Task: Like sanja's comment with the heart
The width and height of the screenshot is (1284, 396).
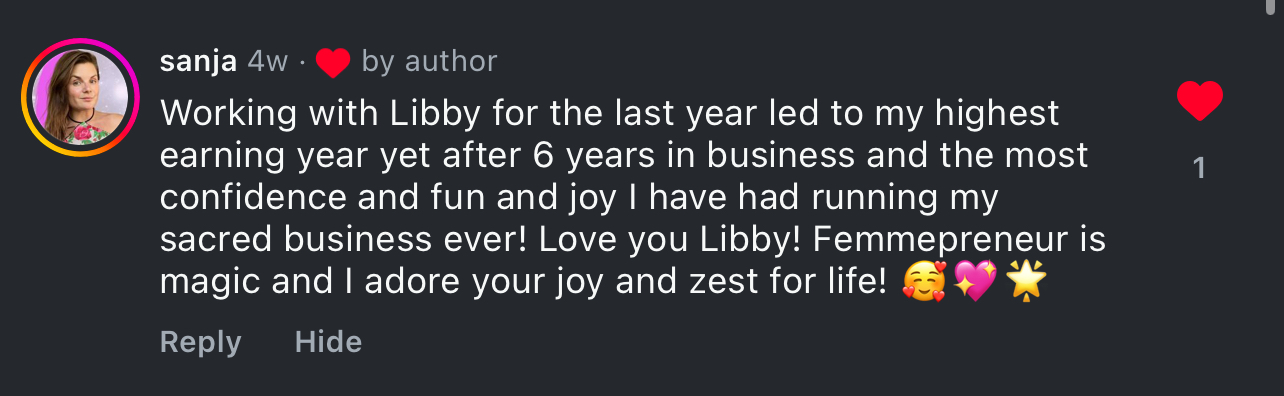Action: [1199, 102]
